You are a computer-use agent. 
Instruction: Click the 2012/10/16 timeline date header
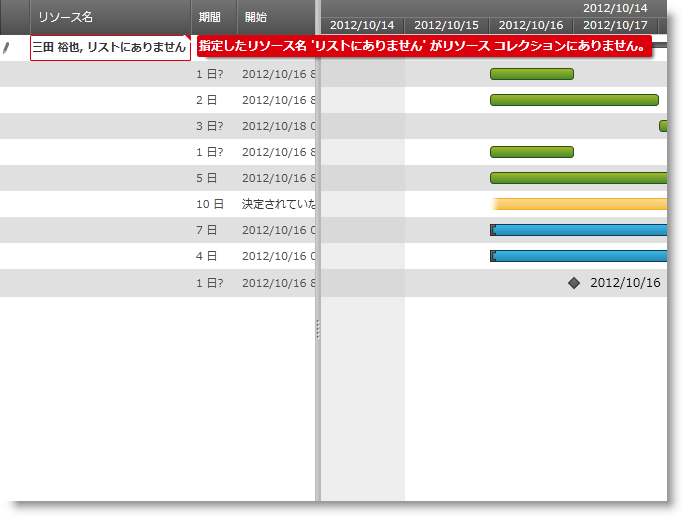point(531,25)
